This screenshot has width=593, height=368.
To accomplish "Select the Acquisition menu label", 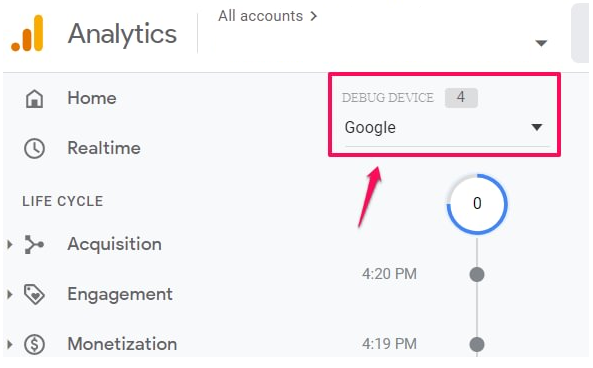I will [115, 244].
